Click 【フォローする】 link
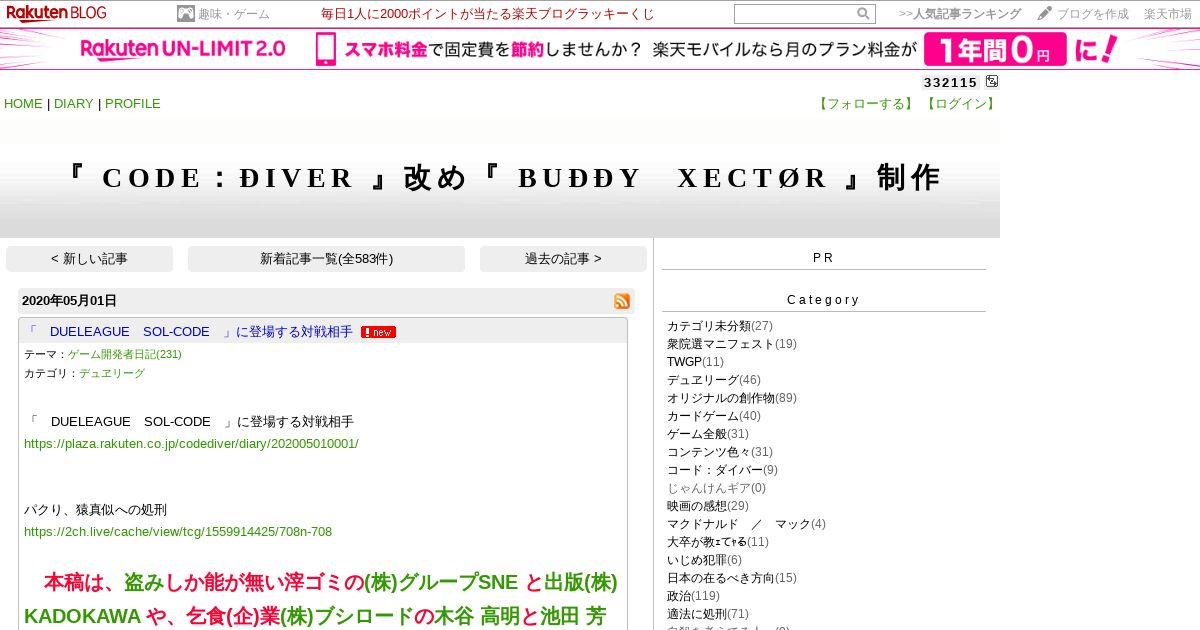 tap(866, 104)
